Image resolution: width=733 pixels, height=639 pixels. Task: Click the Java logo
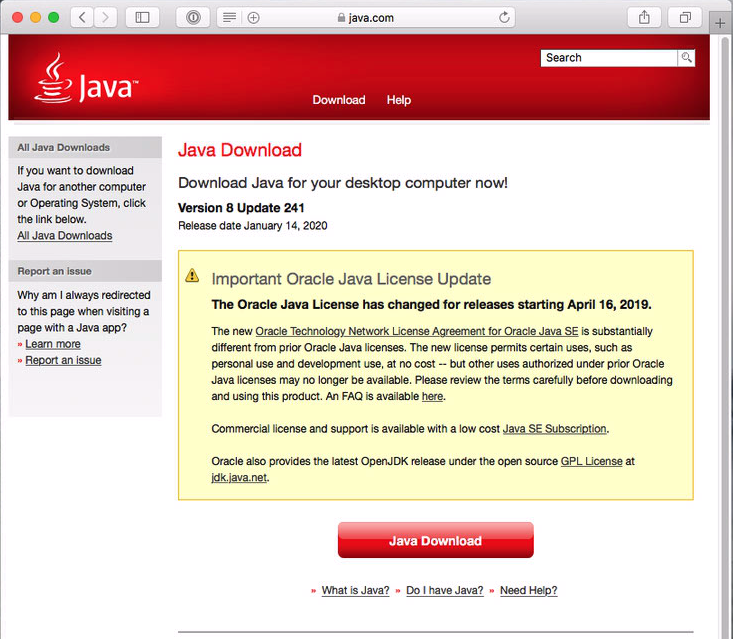pyautogui.click(x=85, y=80)
